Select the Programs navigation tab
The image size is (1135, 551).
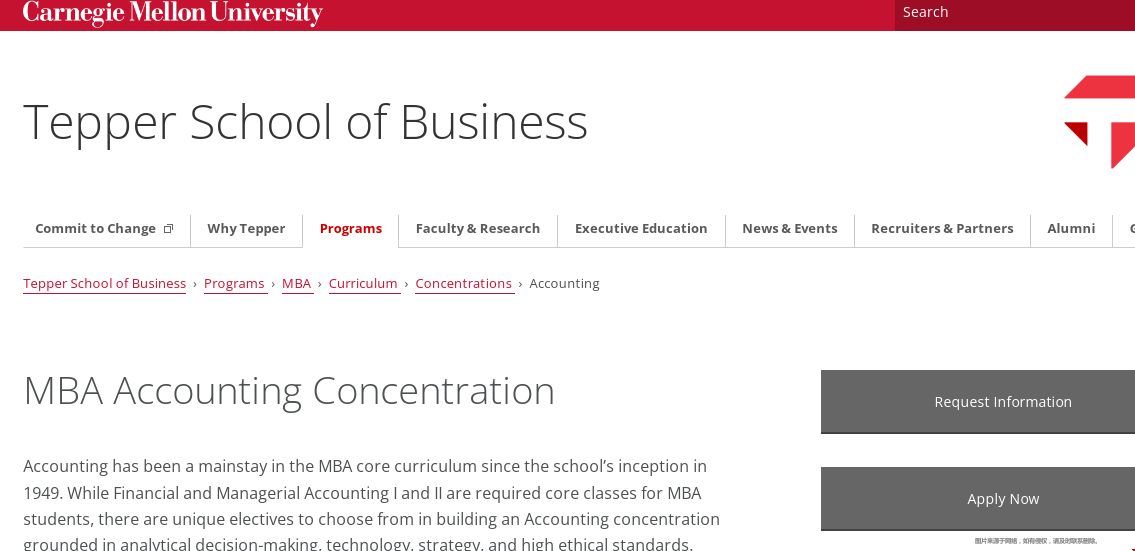click(x=350, y=229)
